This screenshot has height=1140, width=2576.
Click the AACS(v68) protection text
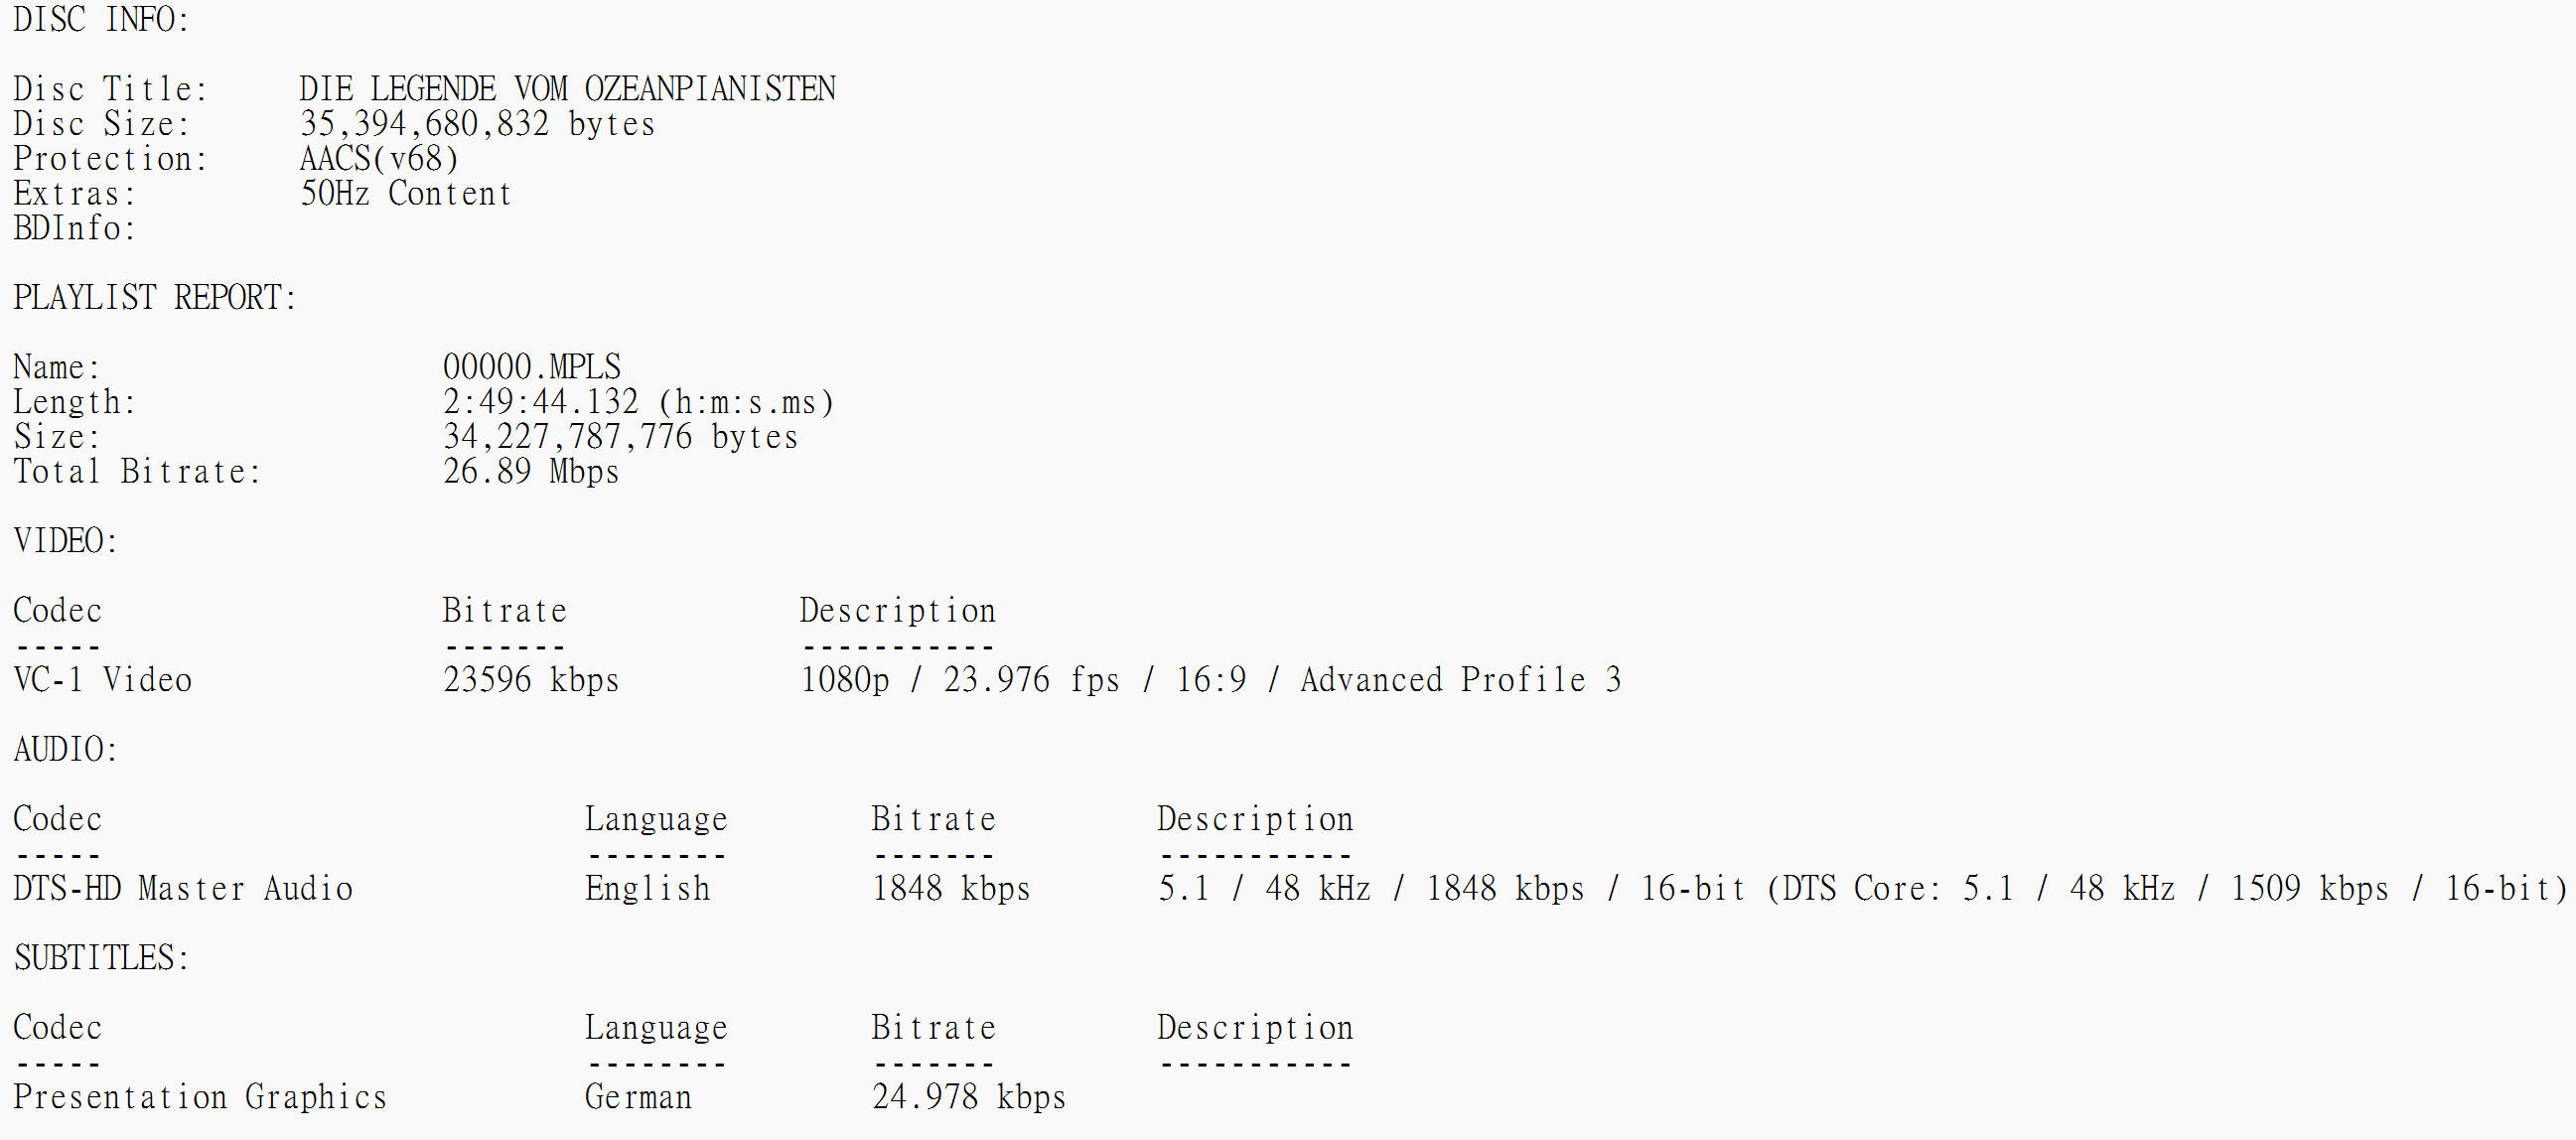tap(379, 159)
